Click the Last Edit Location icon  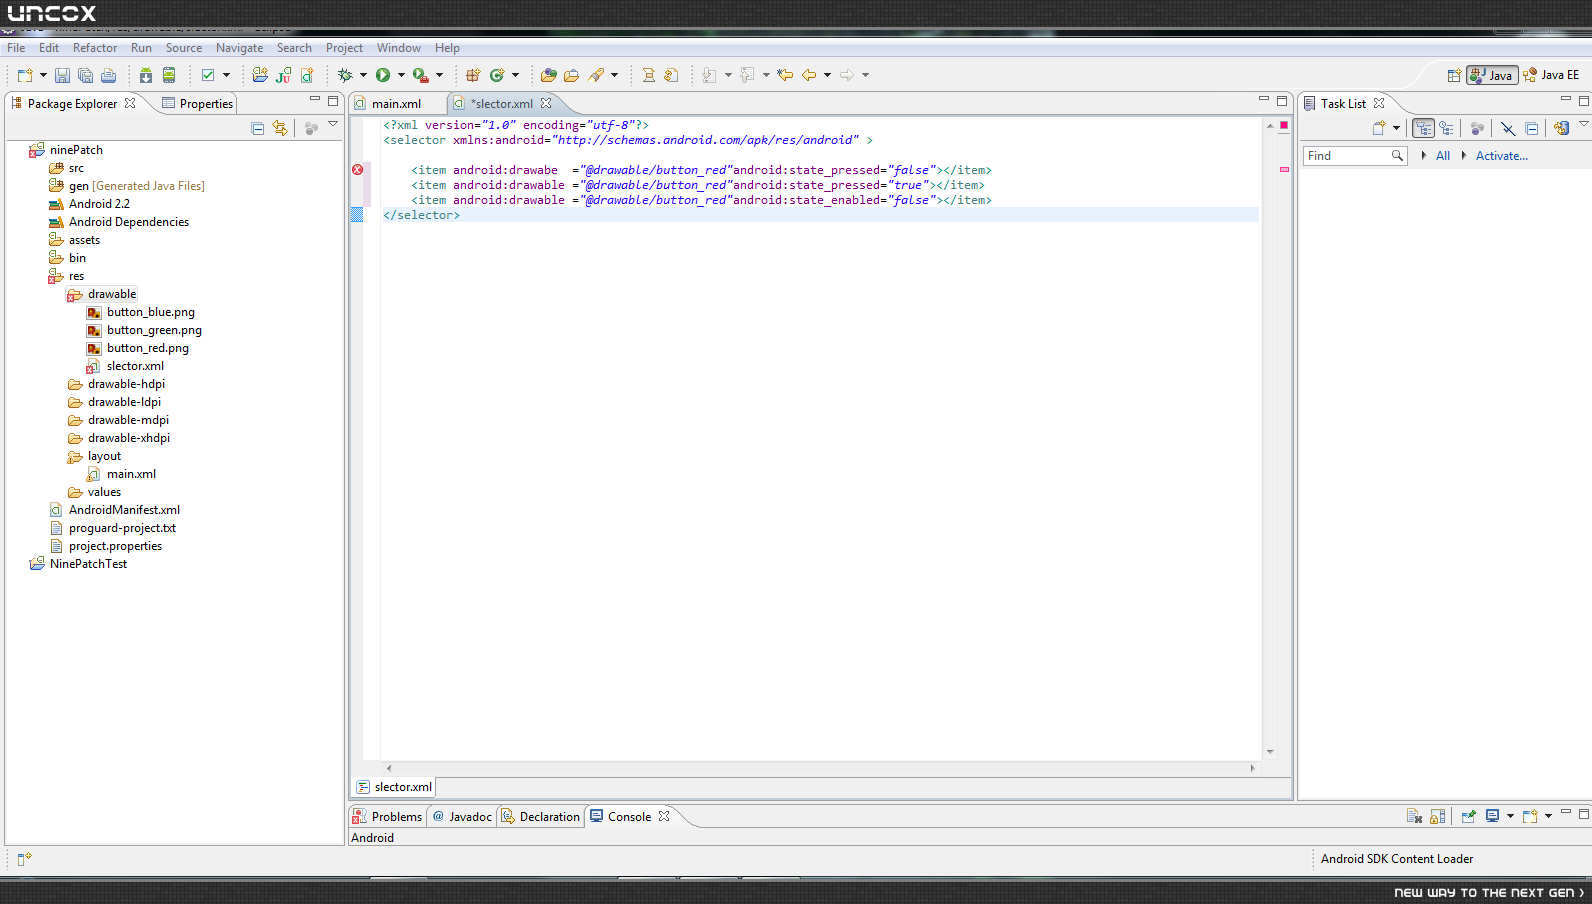tap(785, 75)
